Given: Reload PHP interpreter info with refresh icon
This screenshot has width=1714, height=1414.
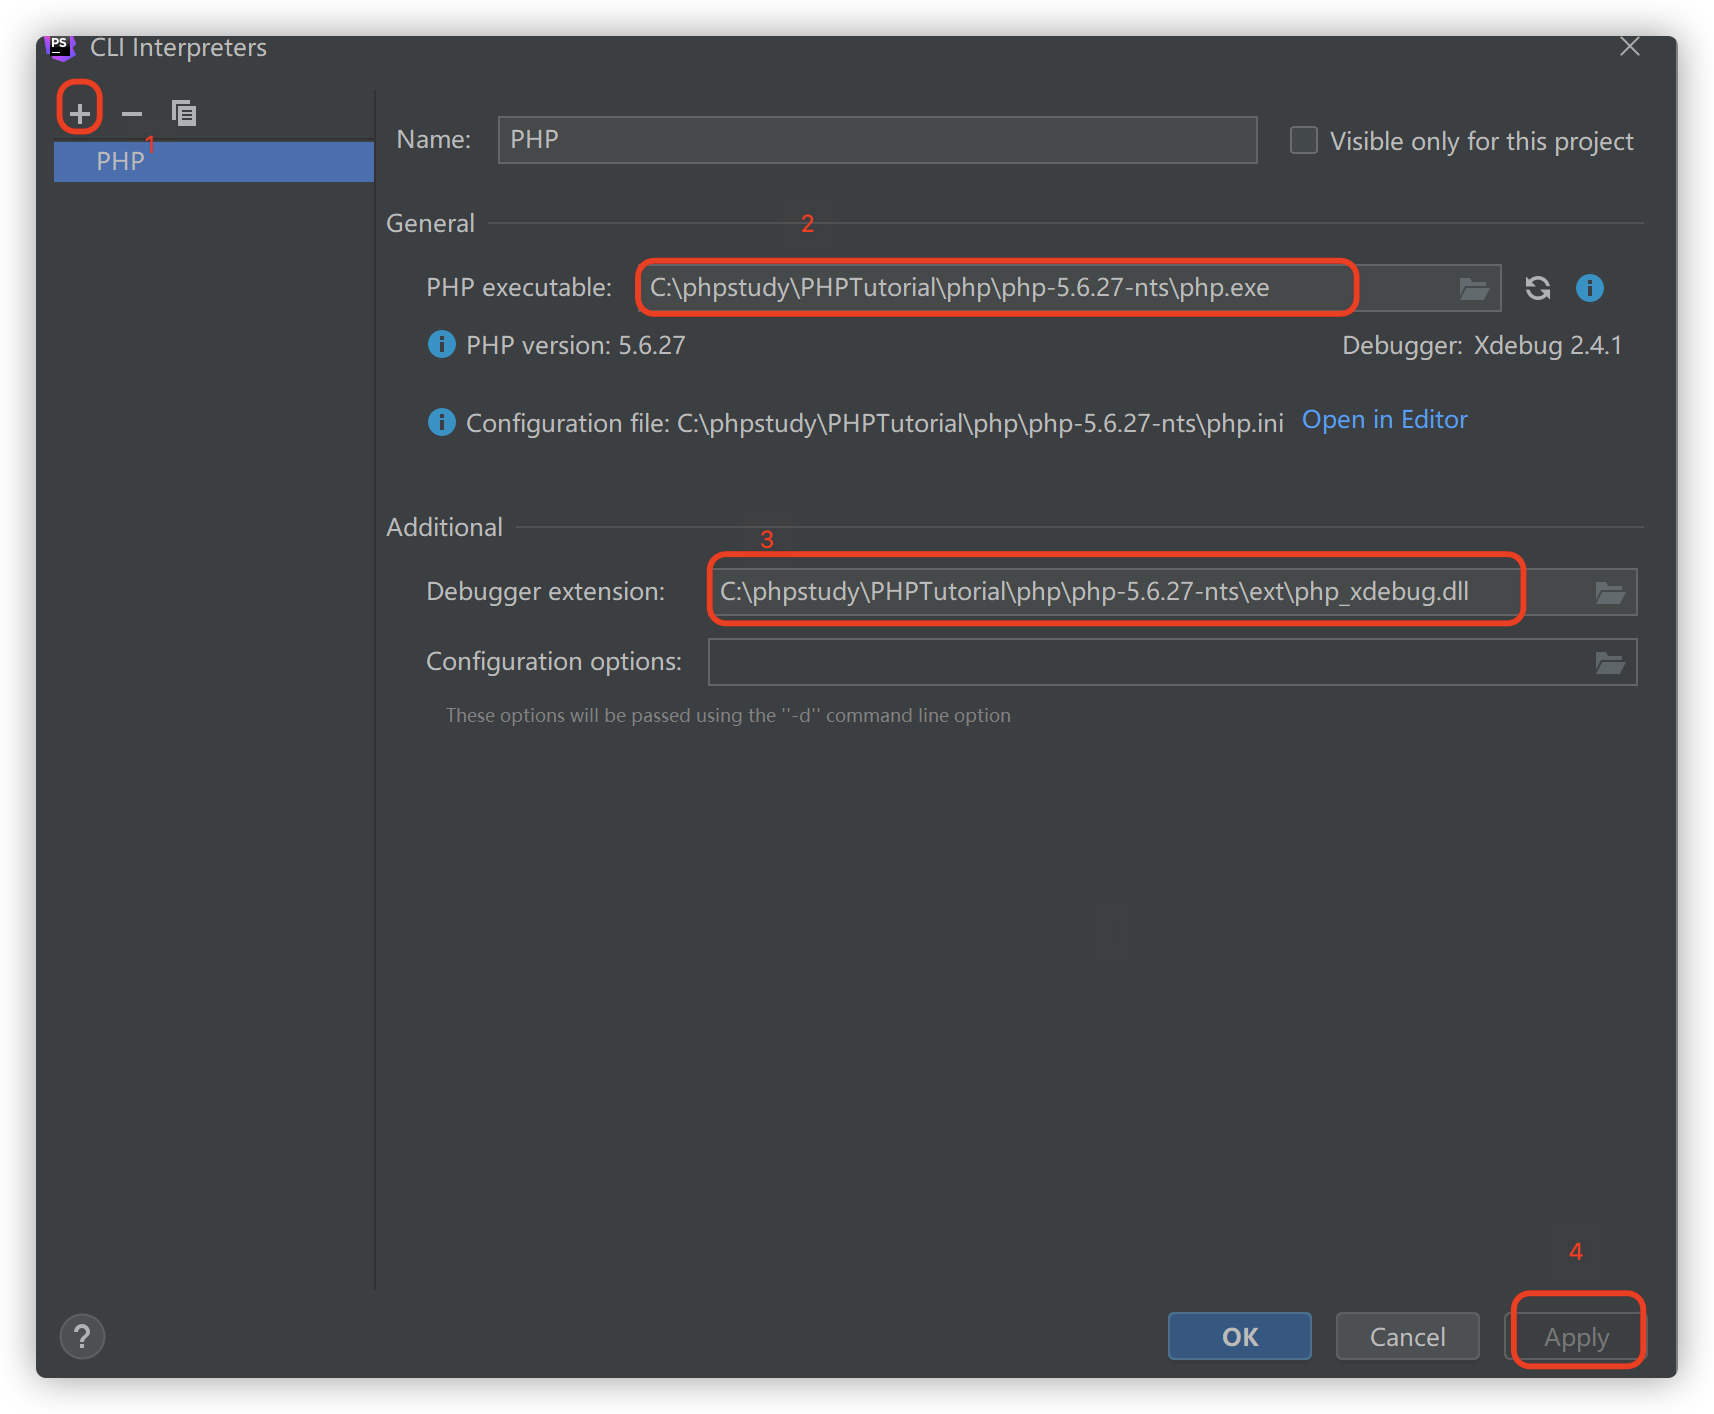Looking at the screenshot, I should click(x=1537, y=288).
